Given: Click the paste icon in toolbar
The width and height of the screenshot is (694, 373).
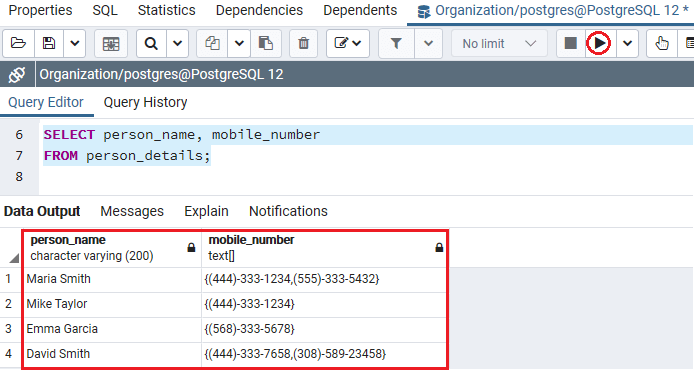Looking at the screenshot, I should 266,43.
